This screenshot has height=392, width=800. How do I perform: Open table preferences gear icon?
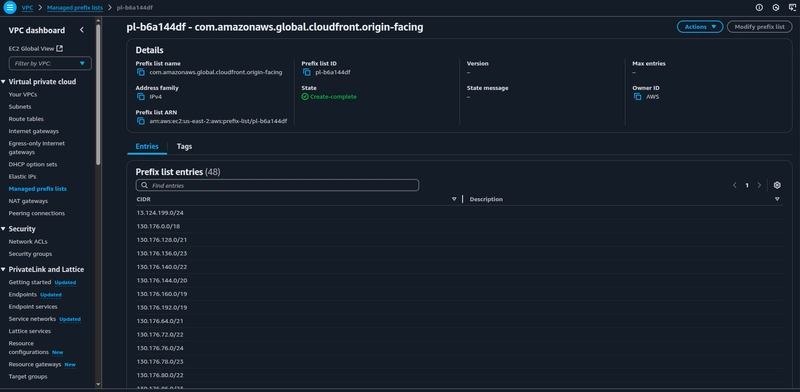click(x=777, y=185)
